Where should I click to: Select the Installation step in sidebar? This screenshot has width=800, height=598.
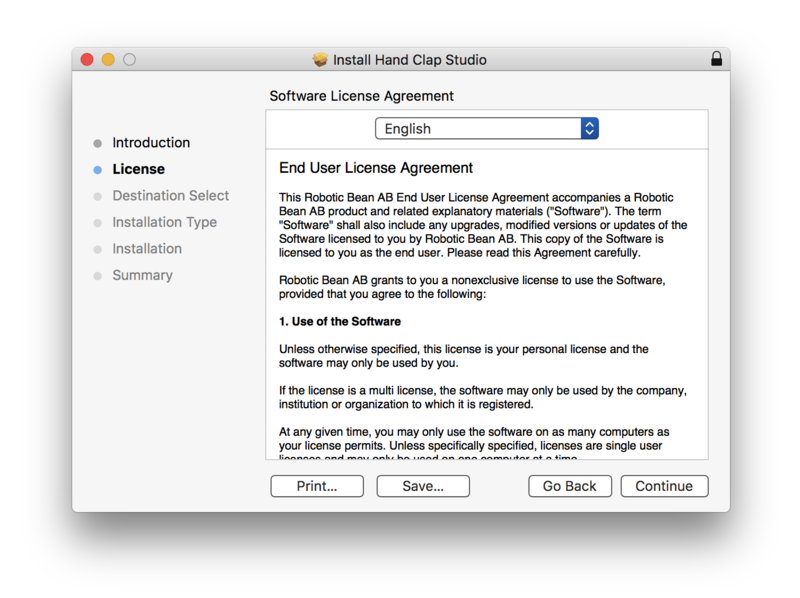tap(147, 248)
